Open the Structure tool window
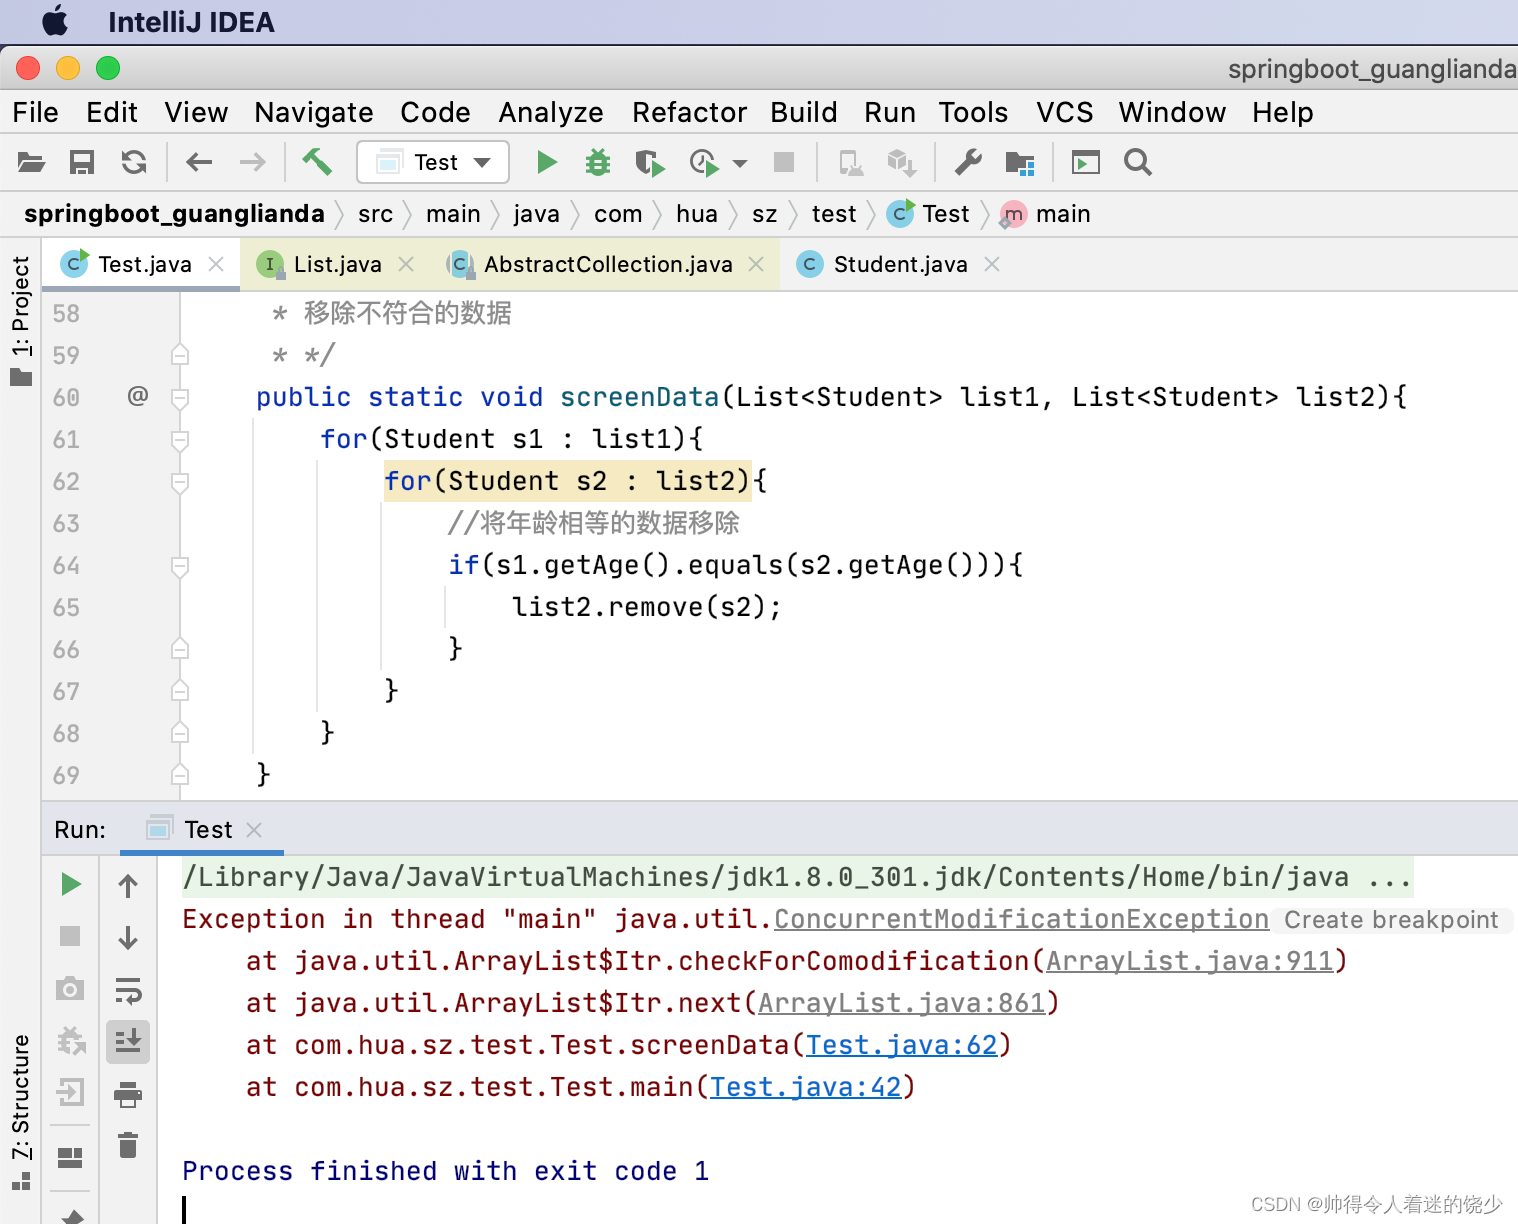Viewport: 1518px width, 1224px height. 21,1112
